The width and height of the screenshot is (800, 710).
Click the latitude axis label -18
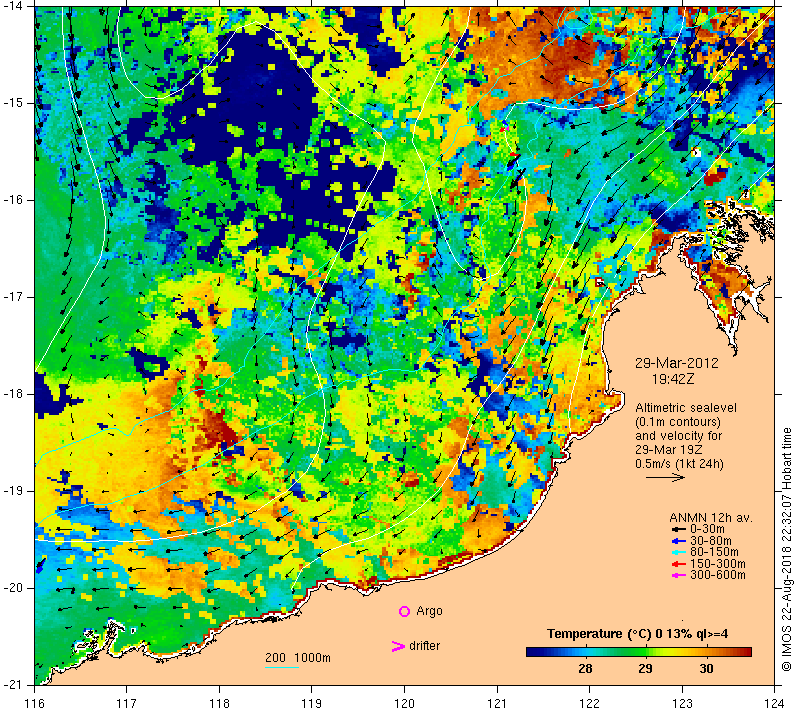[12, 394]
